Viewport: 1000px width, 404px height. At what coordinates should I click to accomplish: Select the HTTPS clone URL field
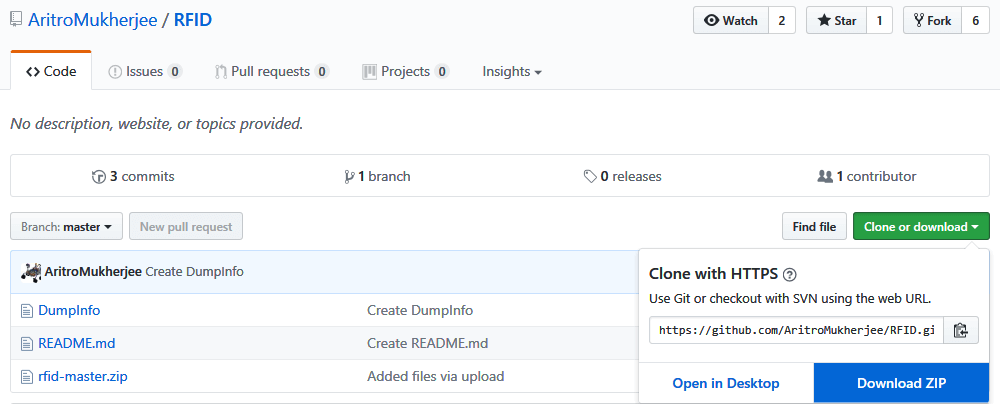[x=797, y=330]
